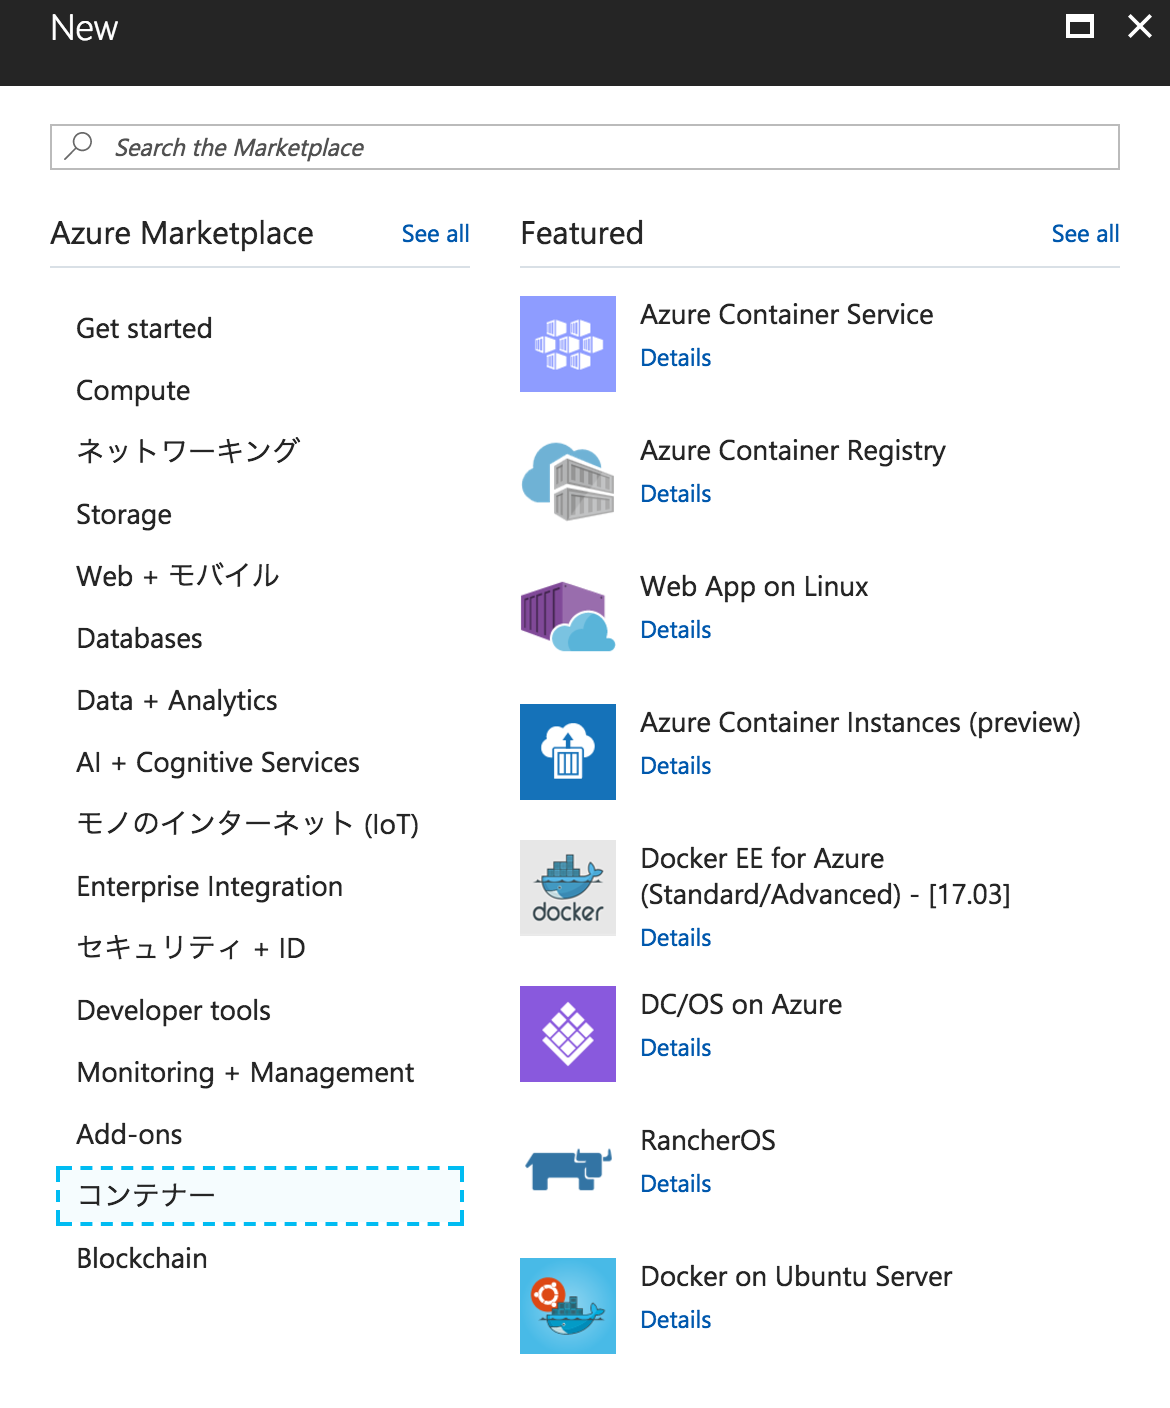Open Details for Docker EE for Azure
This screenshot has width=1170, height=1408.
[676, 938]
